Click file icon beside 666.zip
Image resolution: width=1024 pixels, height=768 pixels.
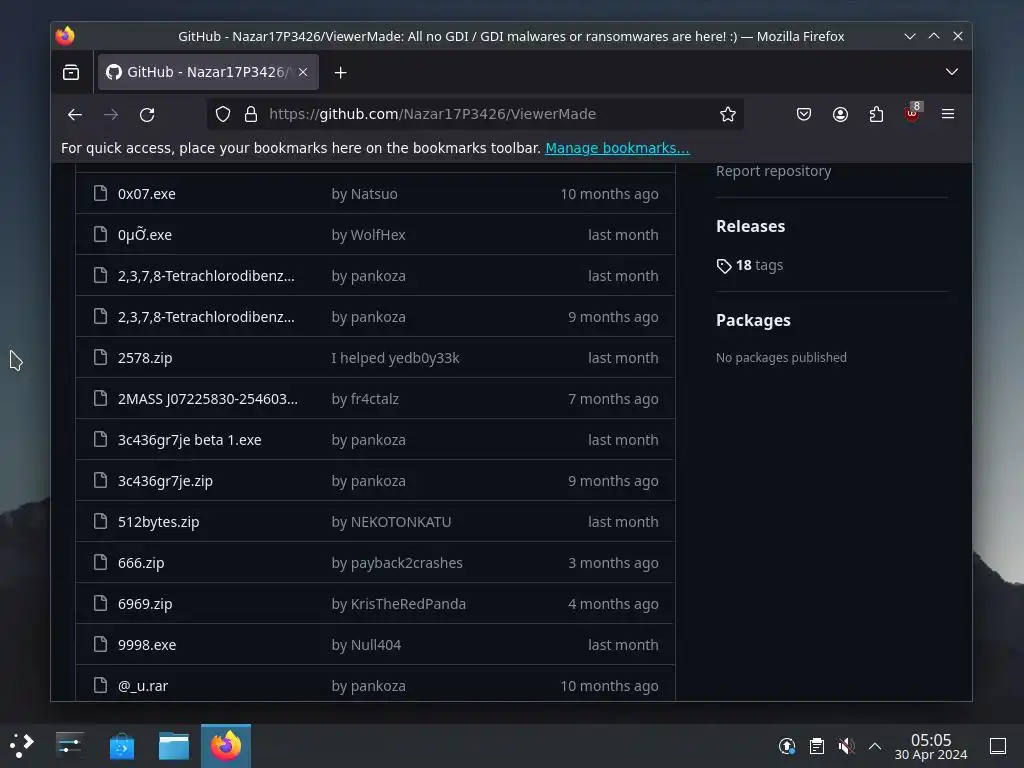100,562
